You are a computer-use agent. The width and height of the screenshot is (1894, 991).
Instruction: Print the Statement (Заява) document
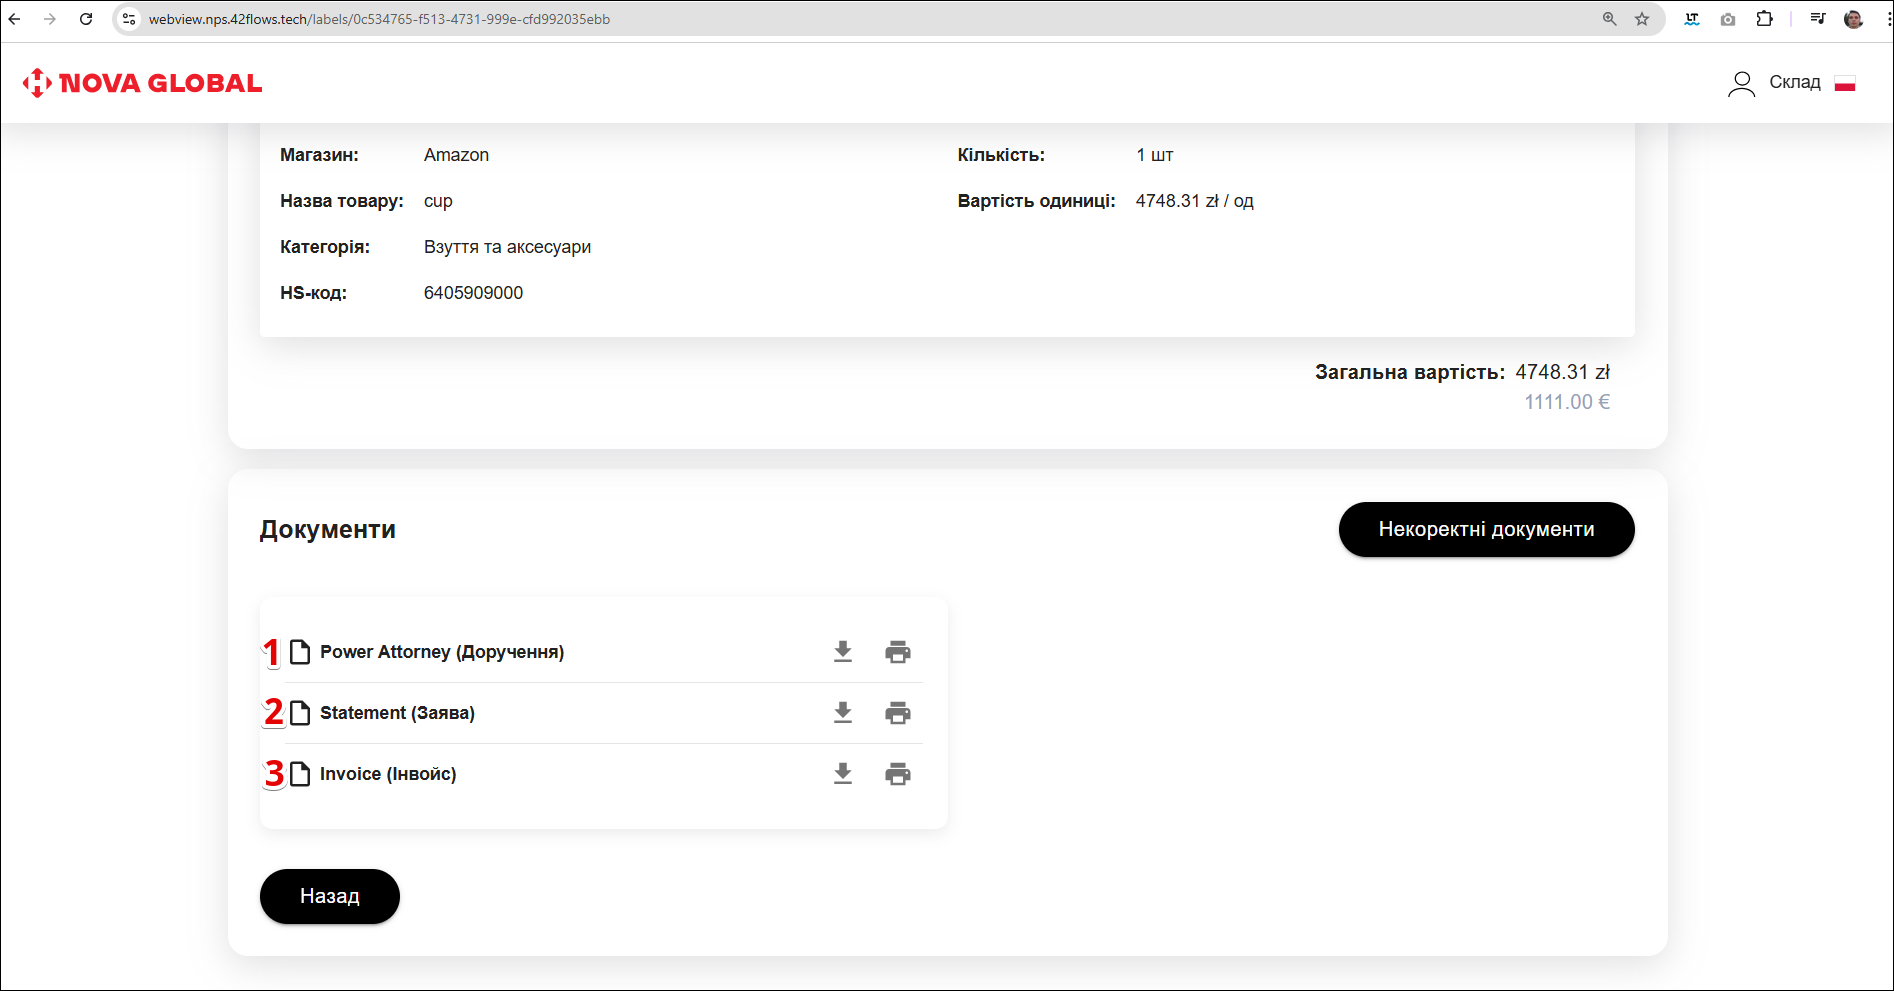[x=897, y=713]
